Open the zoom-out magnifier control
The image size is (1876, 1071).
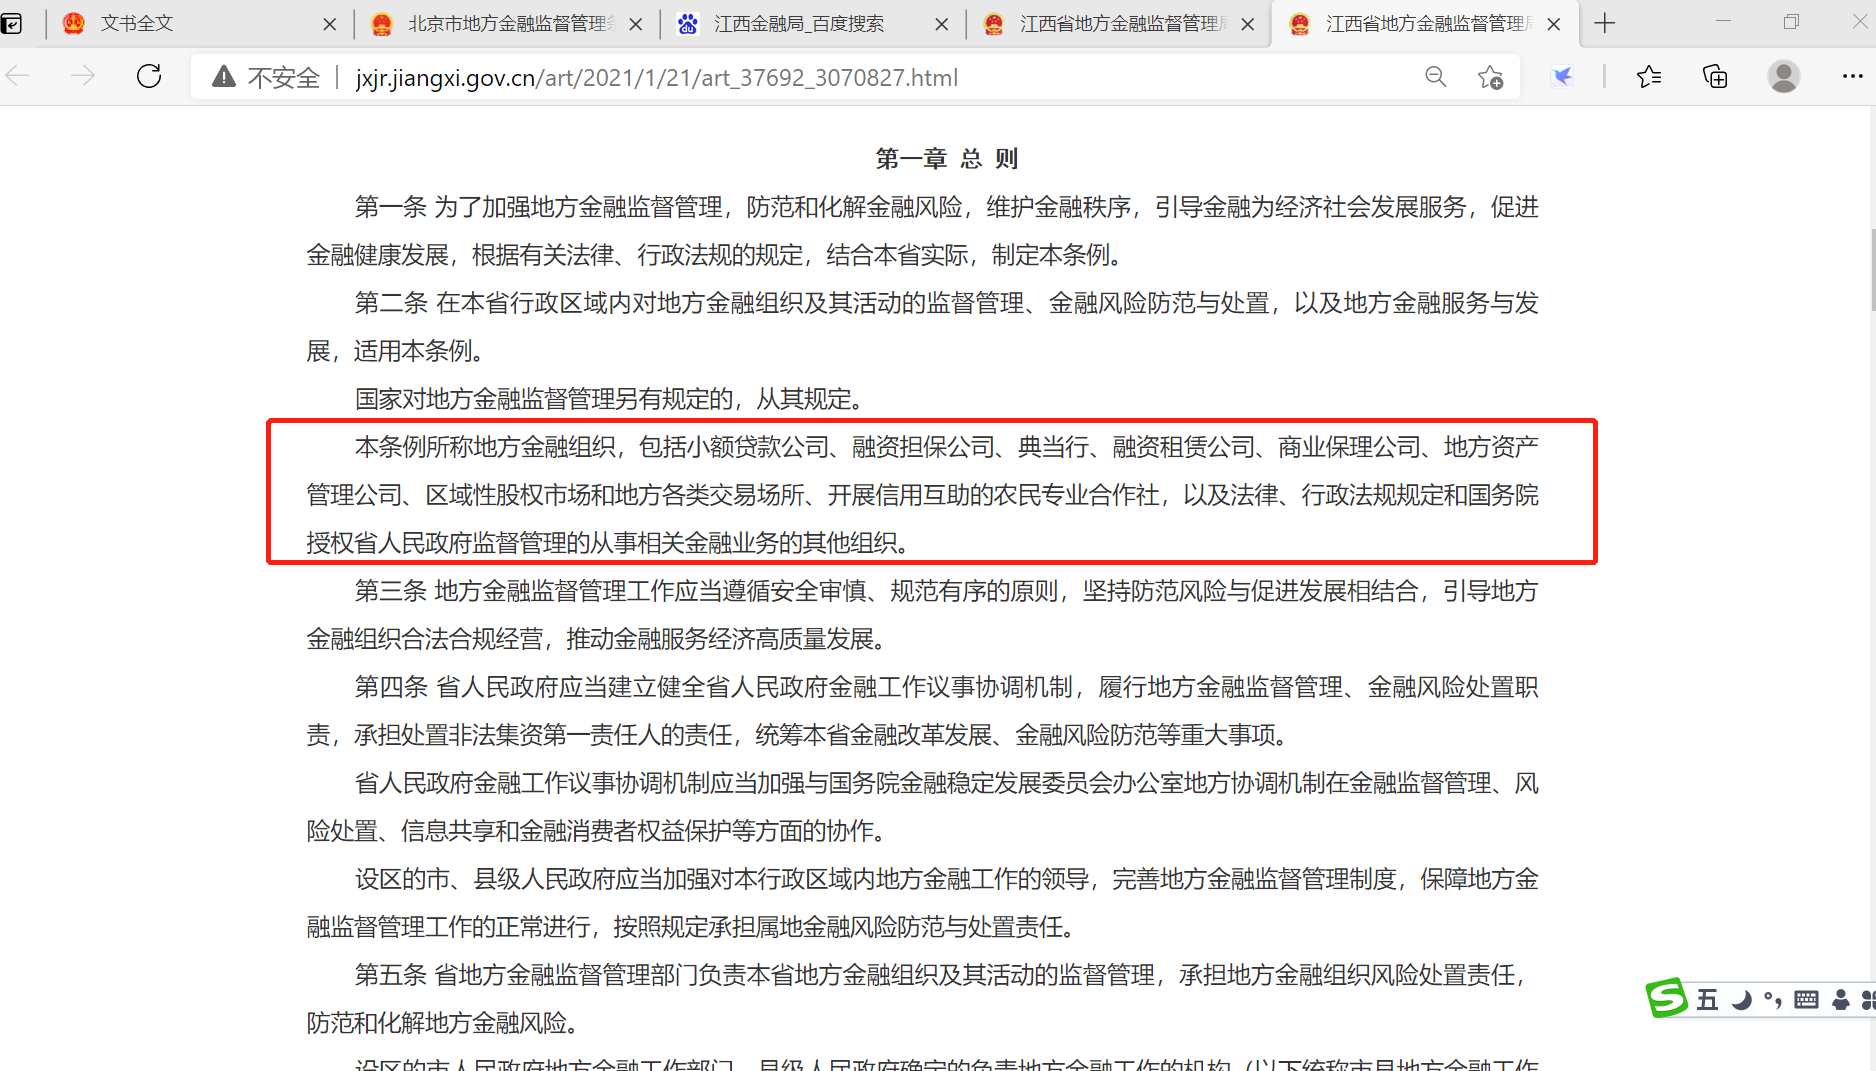(x=1435, y=77)
